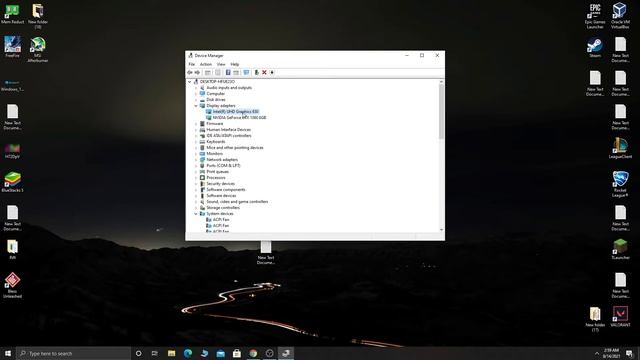Screen dimensions: 640x360
Task: Open the Task View taskbar button
Action: pos(155,353)
